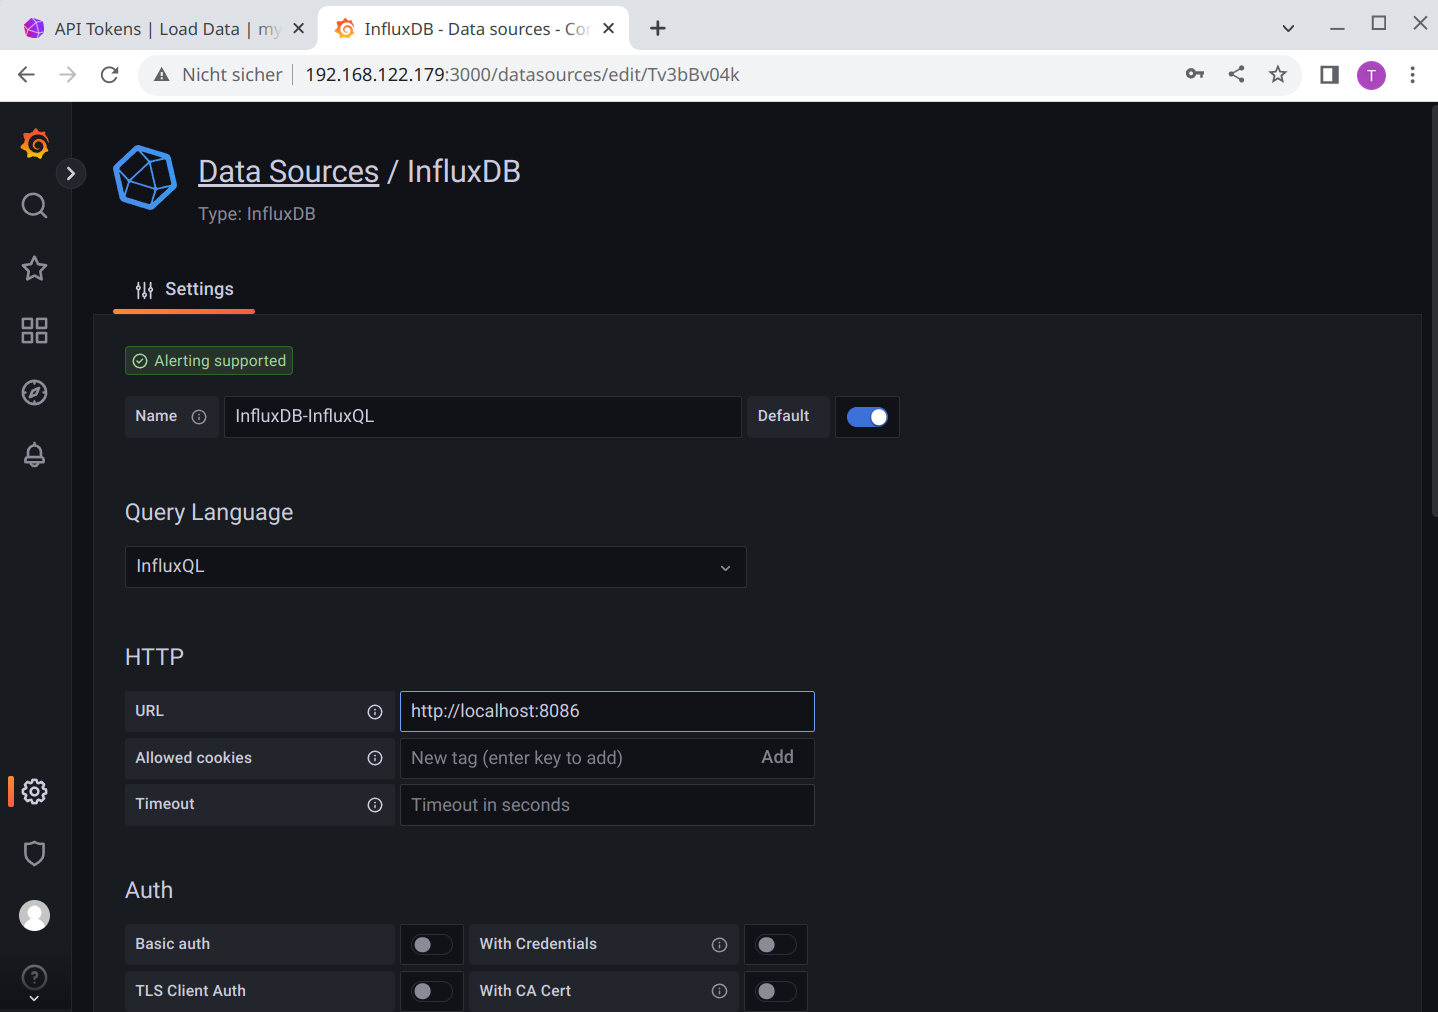The image size is (1438, 1012).
Task: Open the Starred dashboards icon
Action: (x=35, y=268)
